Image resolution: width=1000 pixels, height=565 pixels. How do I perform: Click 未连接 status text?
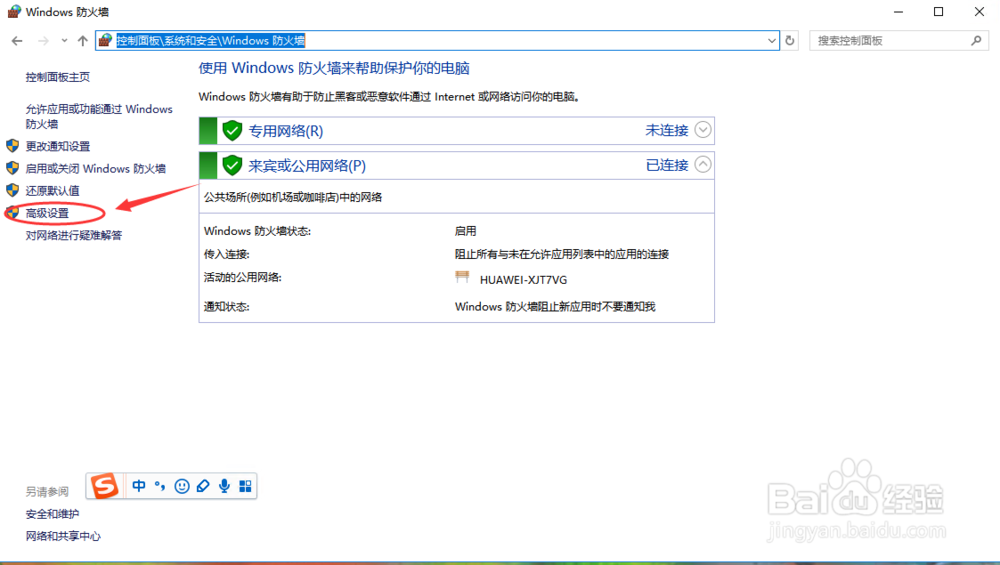coord(666,130)
